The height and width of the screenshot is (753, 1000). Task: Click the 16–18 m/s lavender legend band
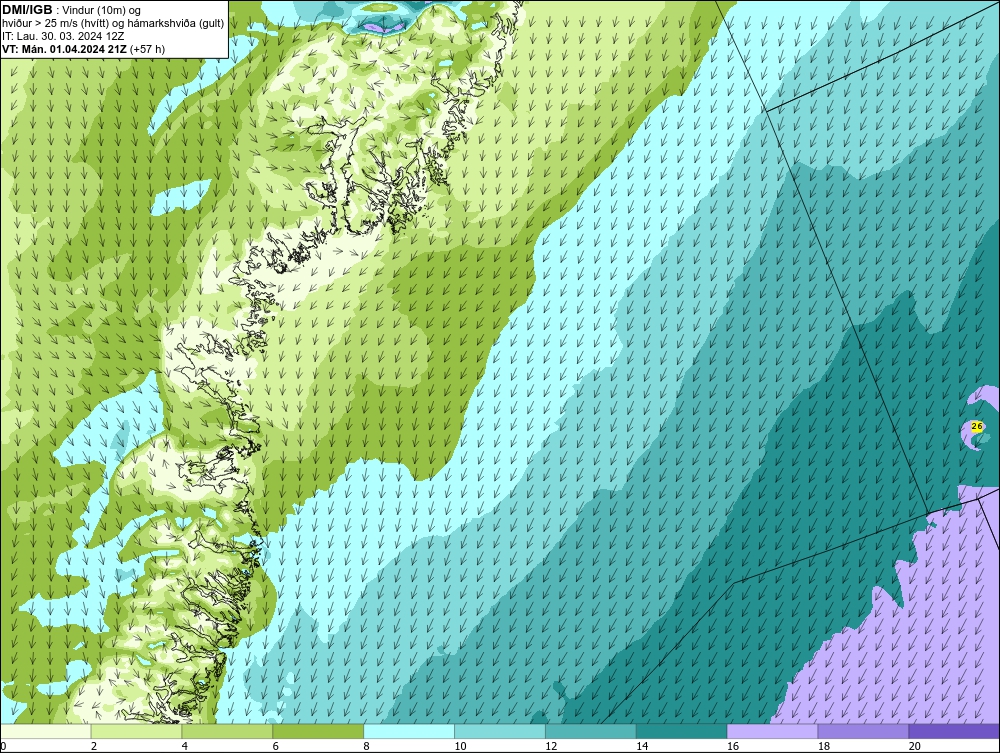(x=772, y=731)
